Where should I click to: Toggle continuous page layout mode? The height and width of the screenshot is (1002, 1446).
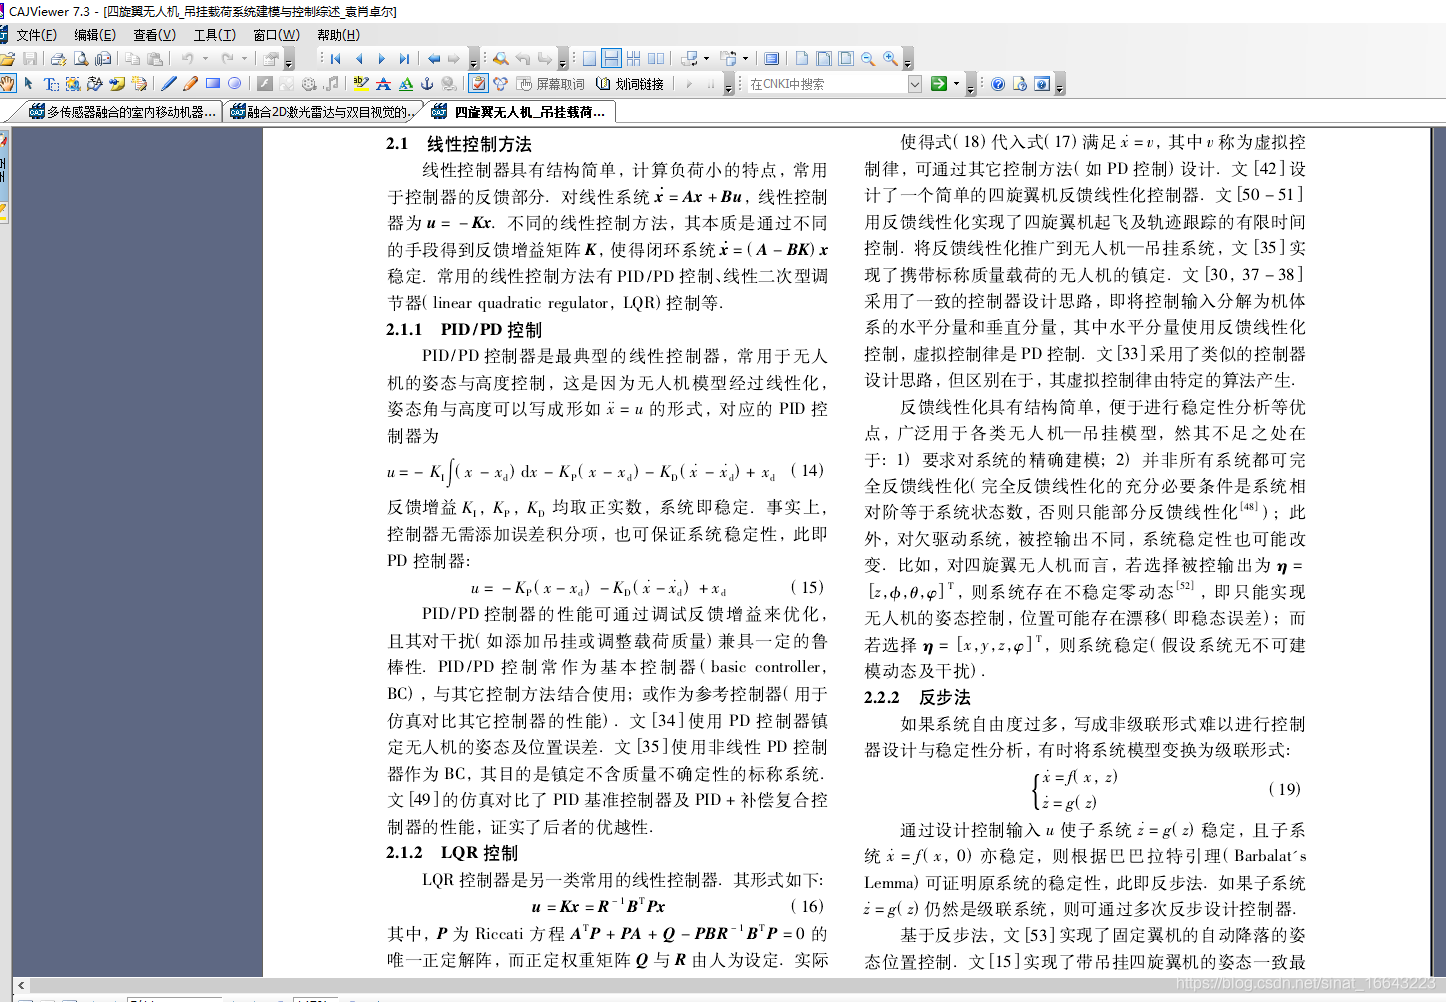pos(611,59)
